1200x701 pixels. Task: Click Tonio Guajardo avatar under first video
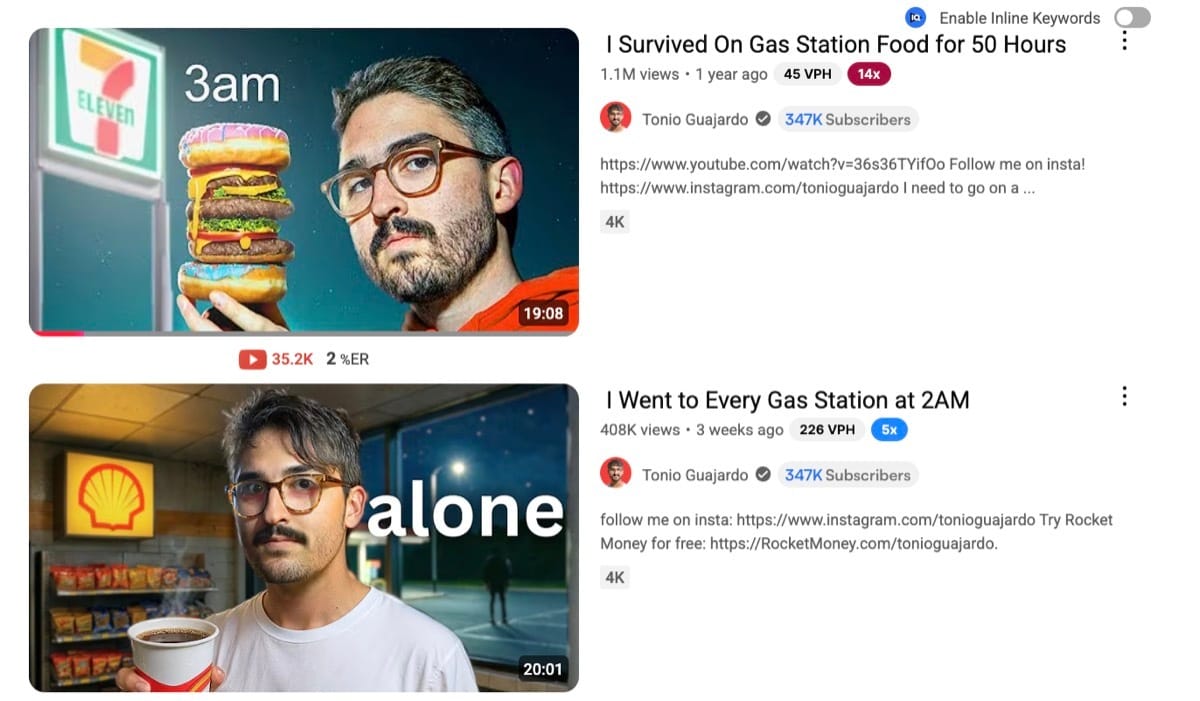(616, 118)
